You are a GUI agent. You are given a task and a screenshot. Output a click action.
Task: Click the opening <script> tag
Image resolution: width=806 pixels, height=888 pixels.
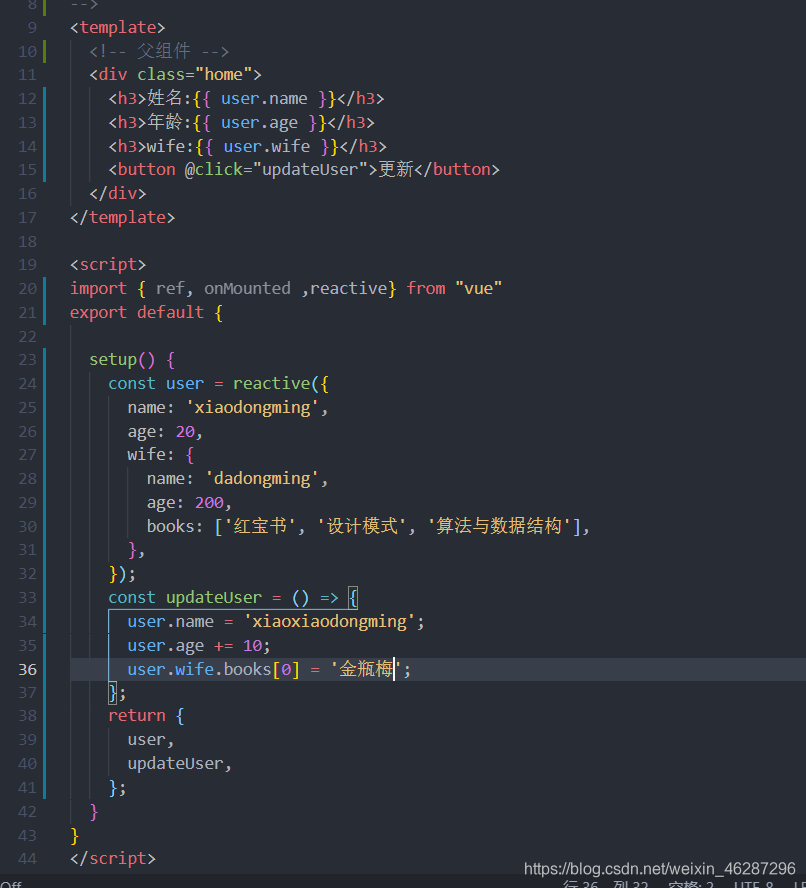(108, 265)
